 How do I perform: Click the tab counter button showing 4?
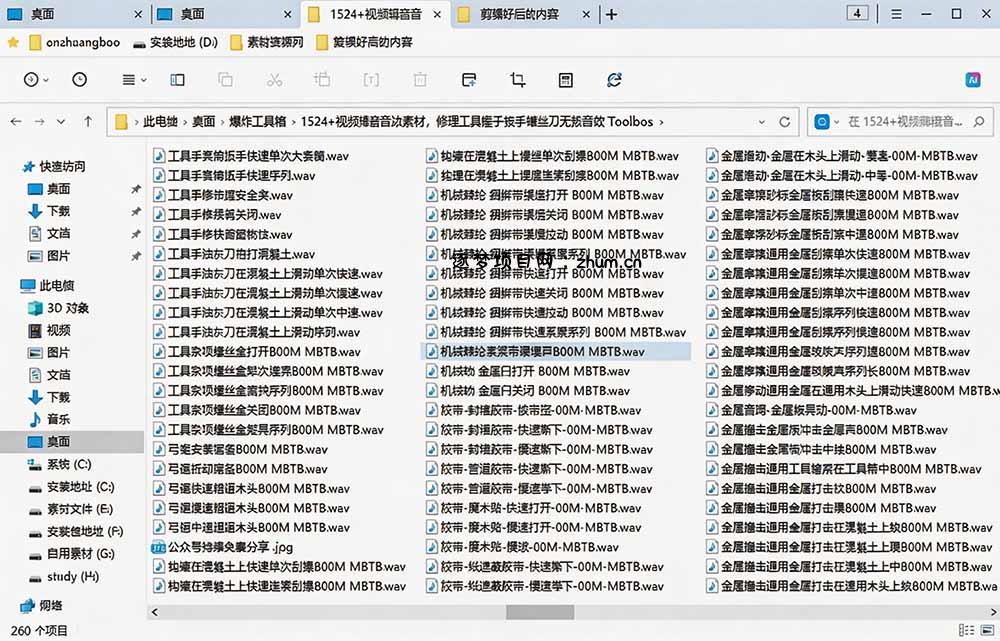857,13
